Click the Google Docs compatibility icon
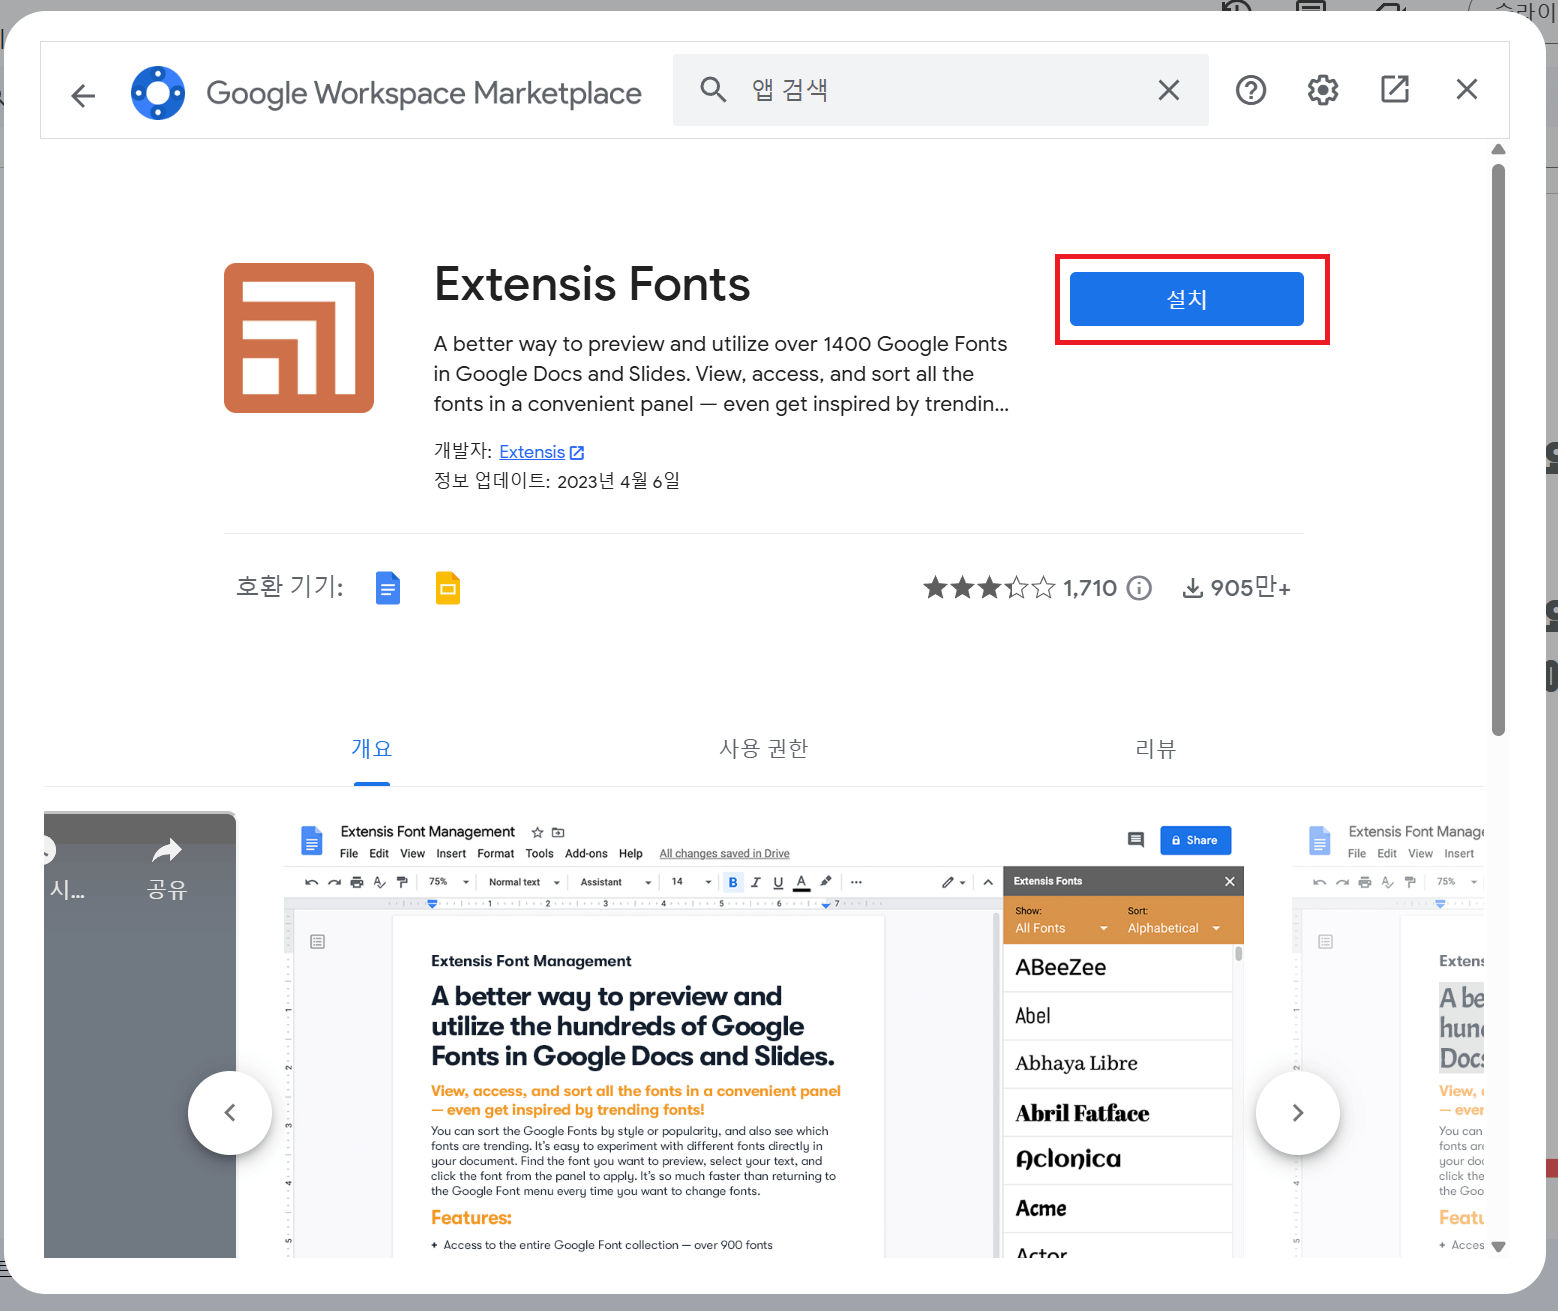 (388, 588)
